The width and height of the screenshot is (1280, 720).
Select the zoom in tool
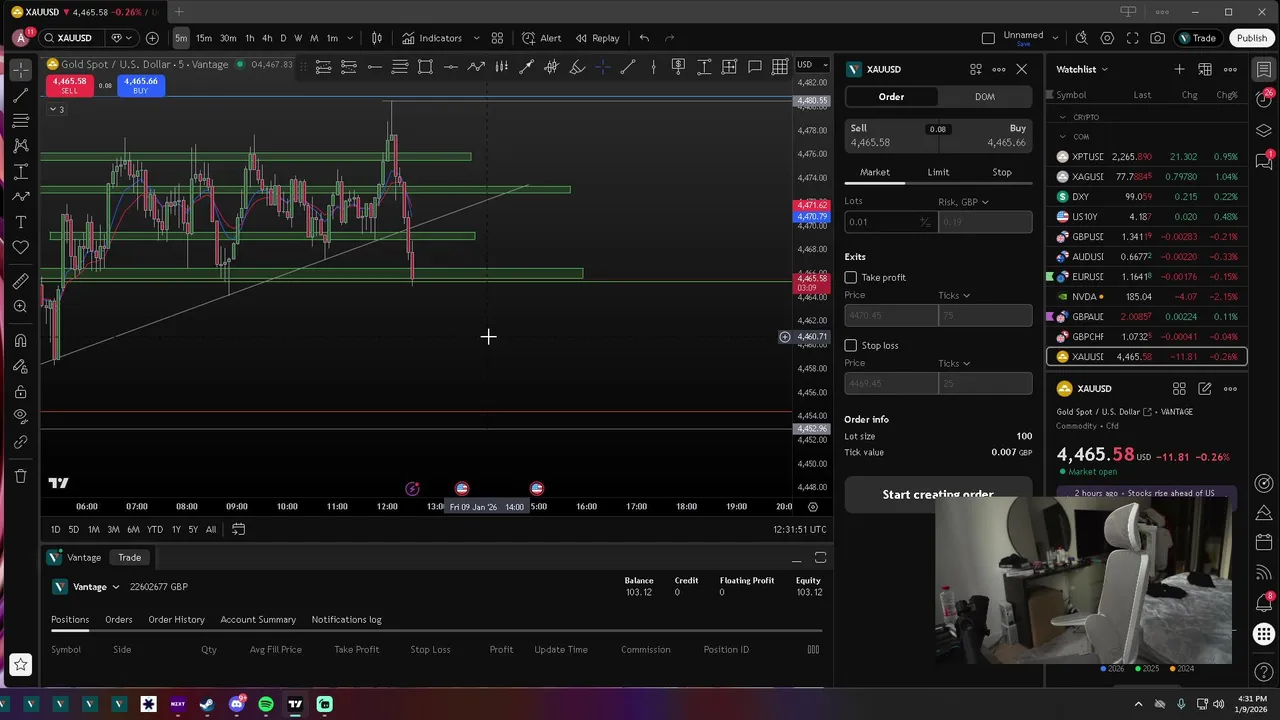pyautogui.click(x=20, y=307)
